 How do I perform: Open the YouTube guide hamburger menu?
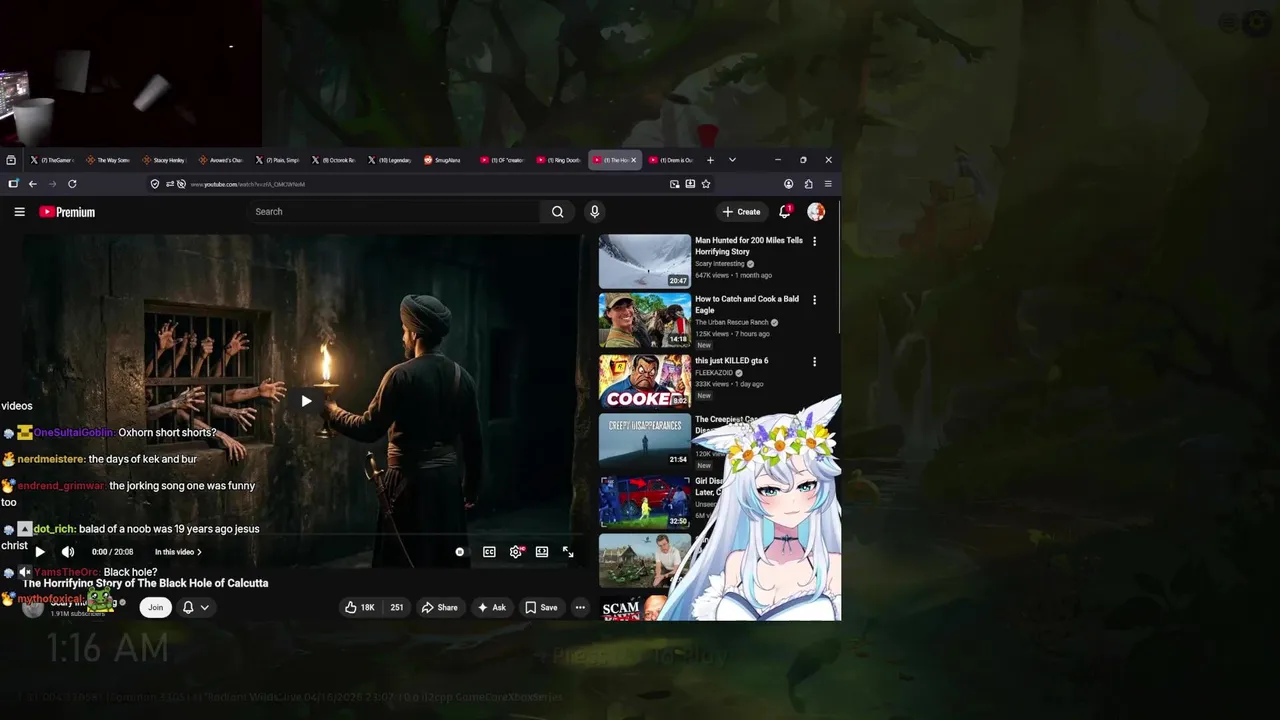tap(19, 212)
